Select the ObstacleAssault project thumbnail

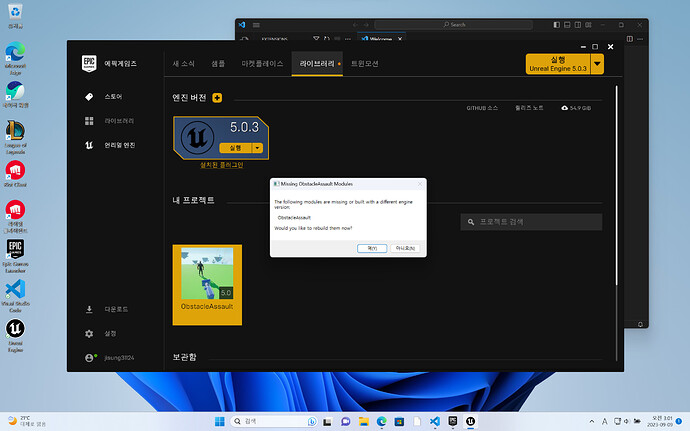[207, 279]
